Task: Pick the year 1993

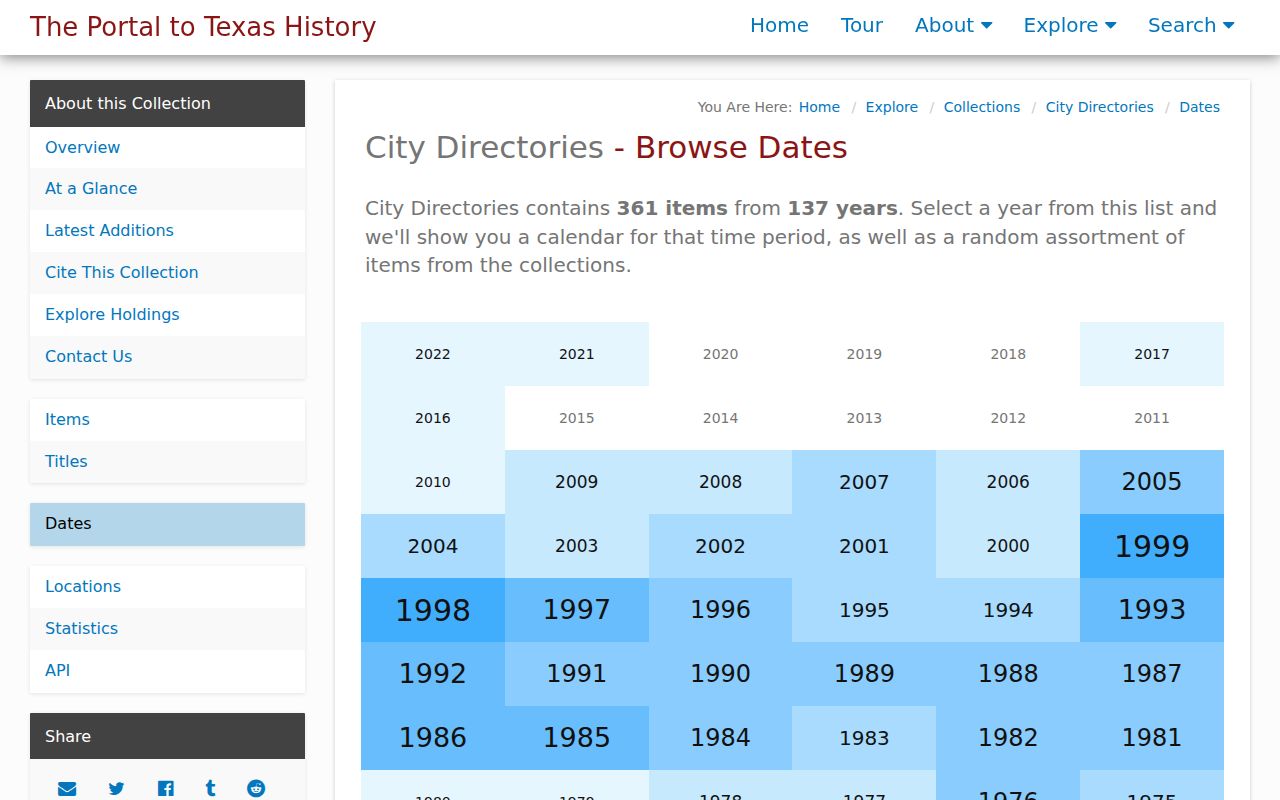Action: click(1152, 610)
